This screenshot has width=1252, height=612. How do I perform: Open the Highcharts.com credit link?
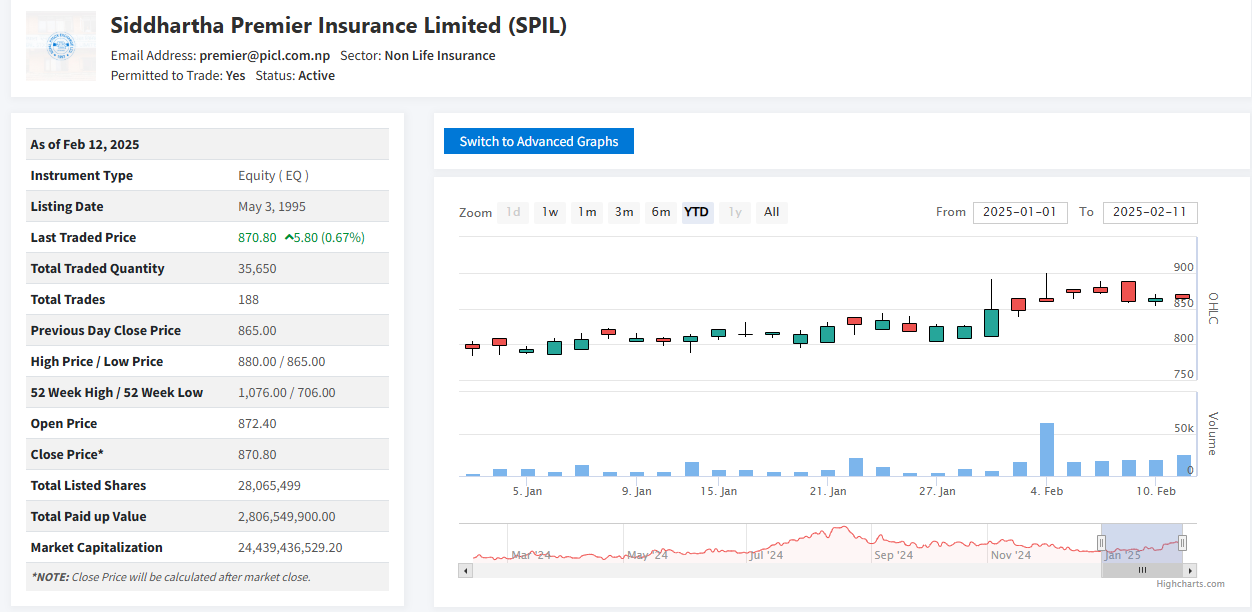[1190, 584]
